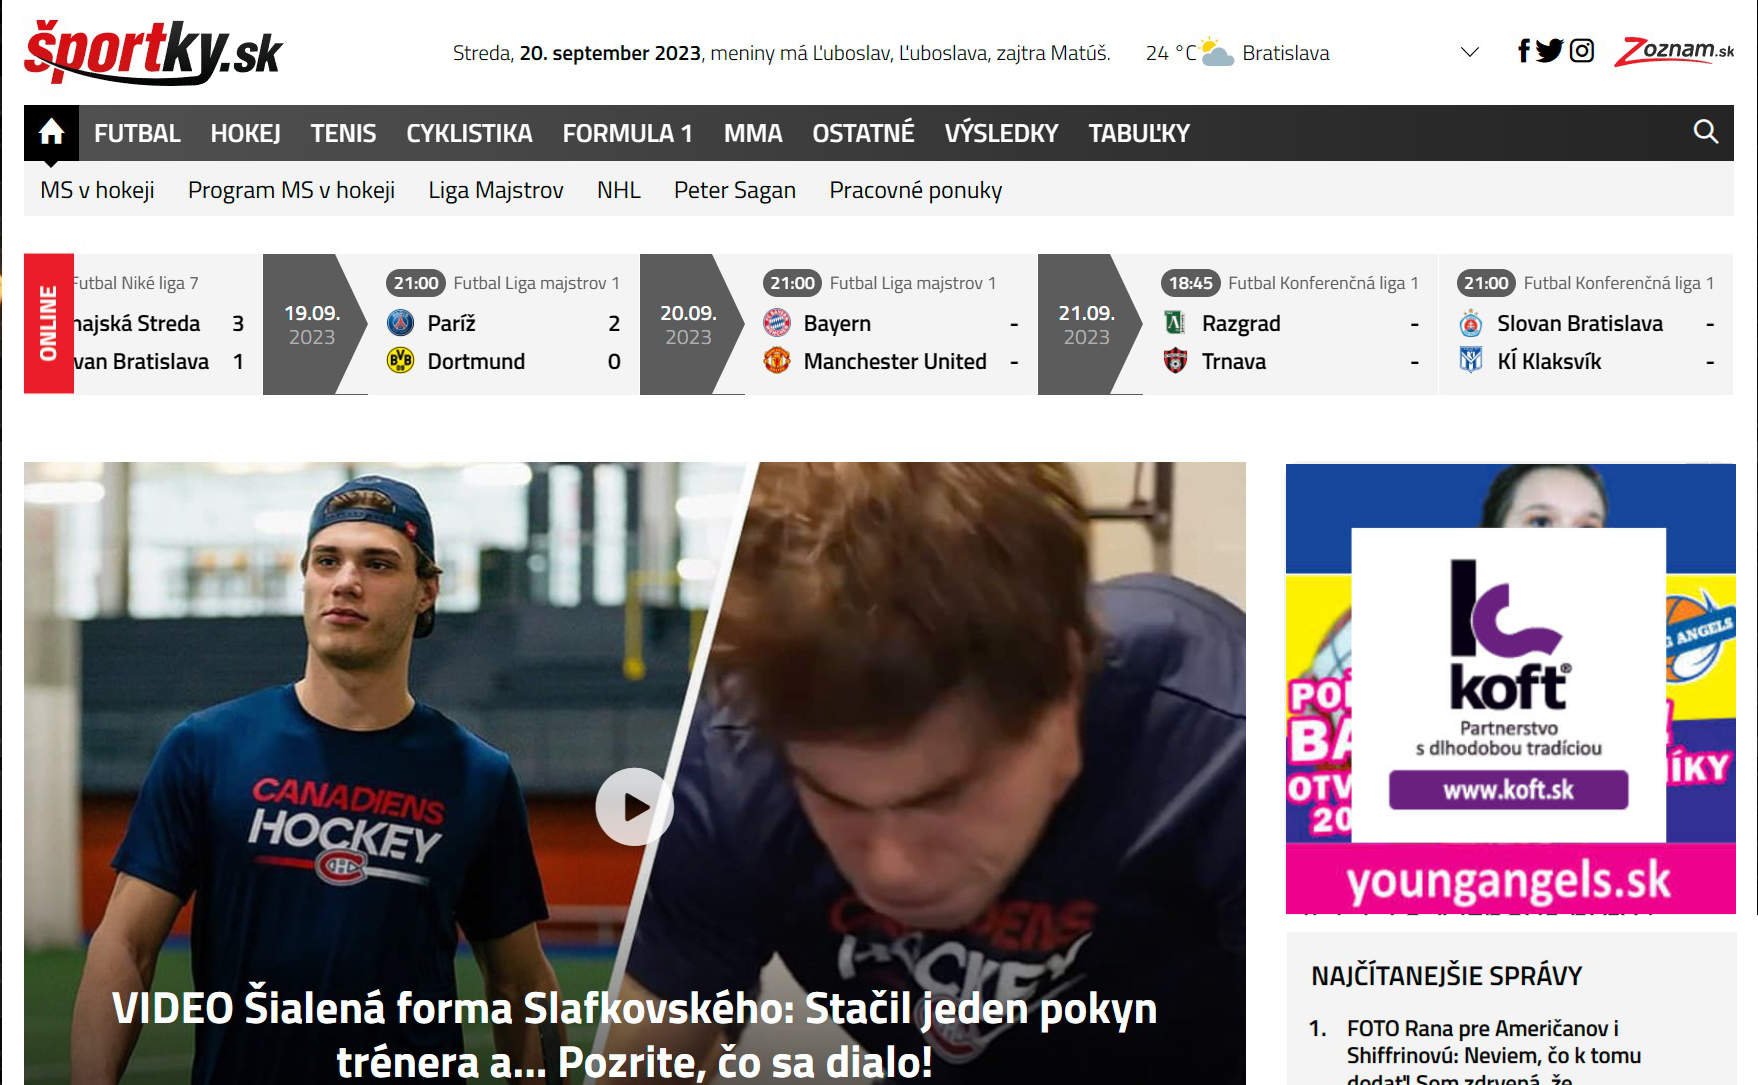Screen dimensions: 1758x1085
Task: Open the Instagram icon in header
Action: (x=1581, y=51)
